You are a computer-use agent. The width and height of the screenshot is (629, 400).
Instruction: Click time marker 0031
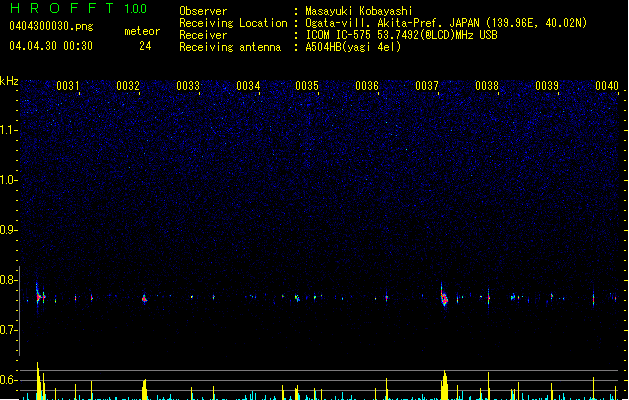68,85
